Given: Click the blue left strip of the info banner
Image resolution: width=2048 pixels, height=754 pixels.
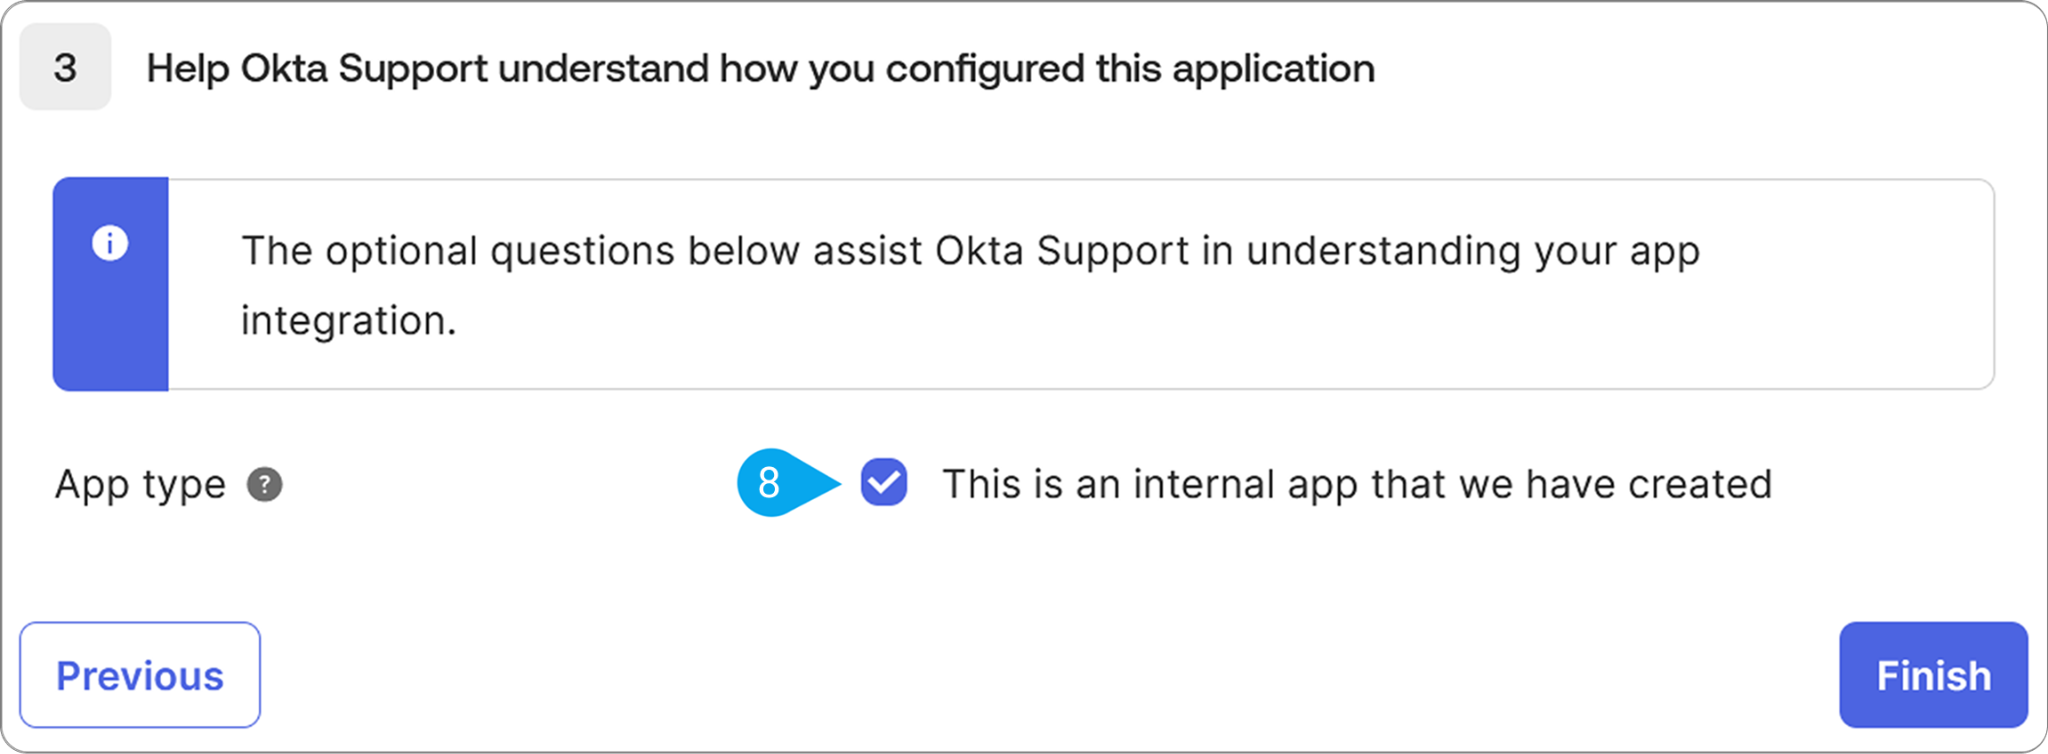Looking at the screenshot, I should (x=111, y=284).
